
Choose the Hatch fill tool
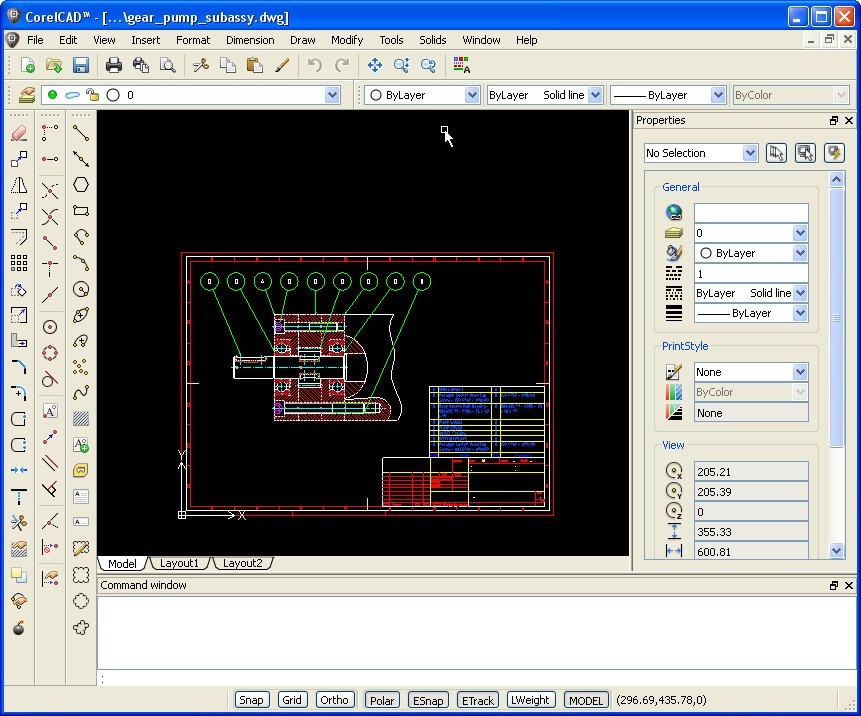81,419
